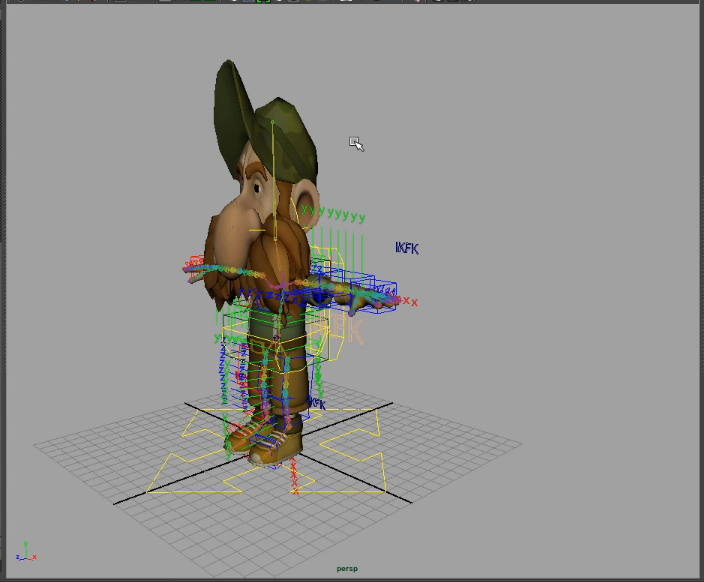
Task: Select the red x markers at the right arm tip
Action: (410, 301)
